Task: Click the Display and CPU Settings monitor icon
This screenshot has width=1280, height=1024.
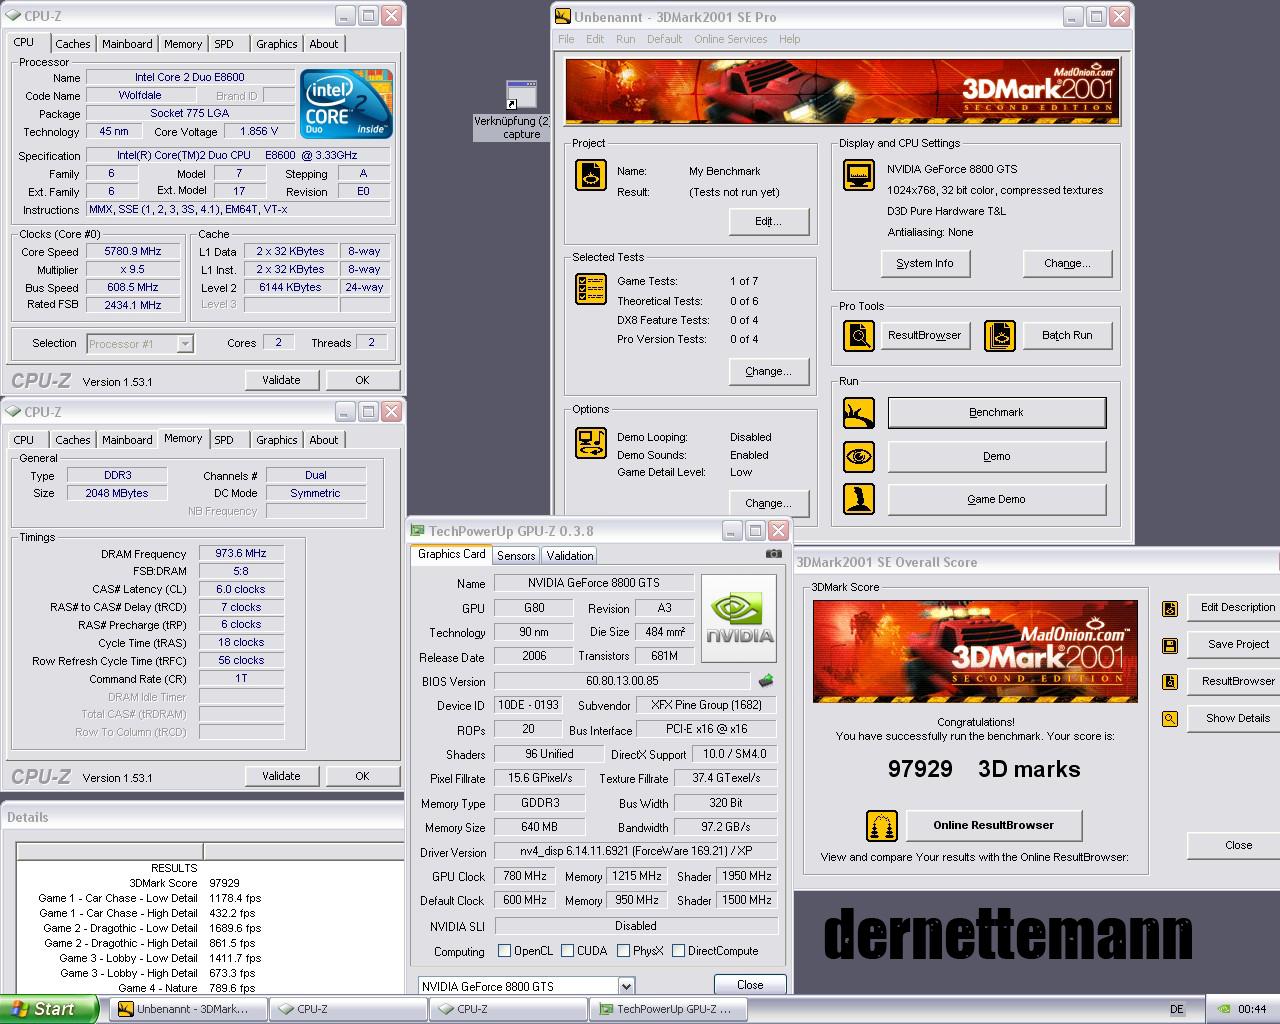Action: pos(858,175)
